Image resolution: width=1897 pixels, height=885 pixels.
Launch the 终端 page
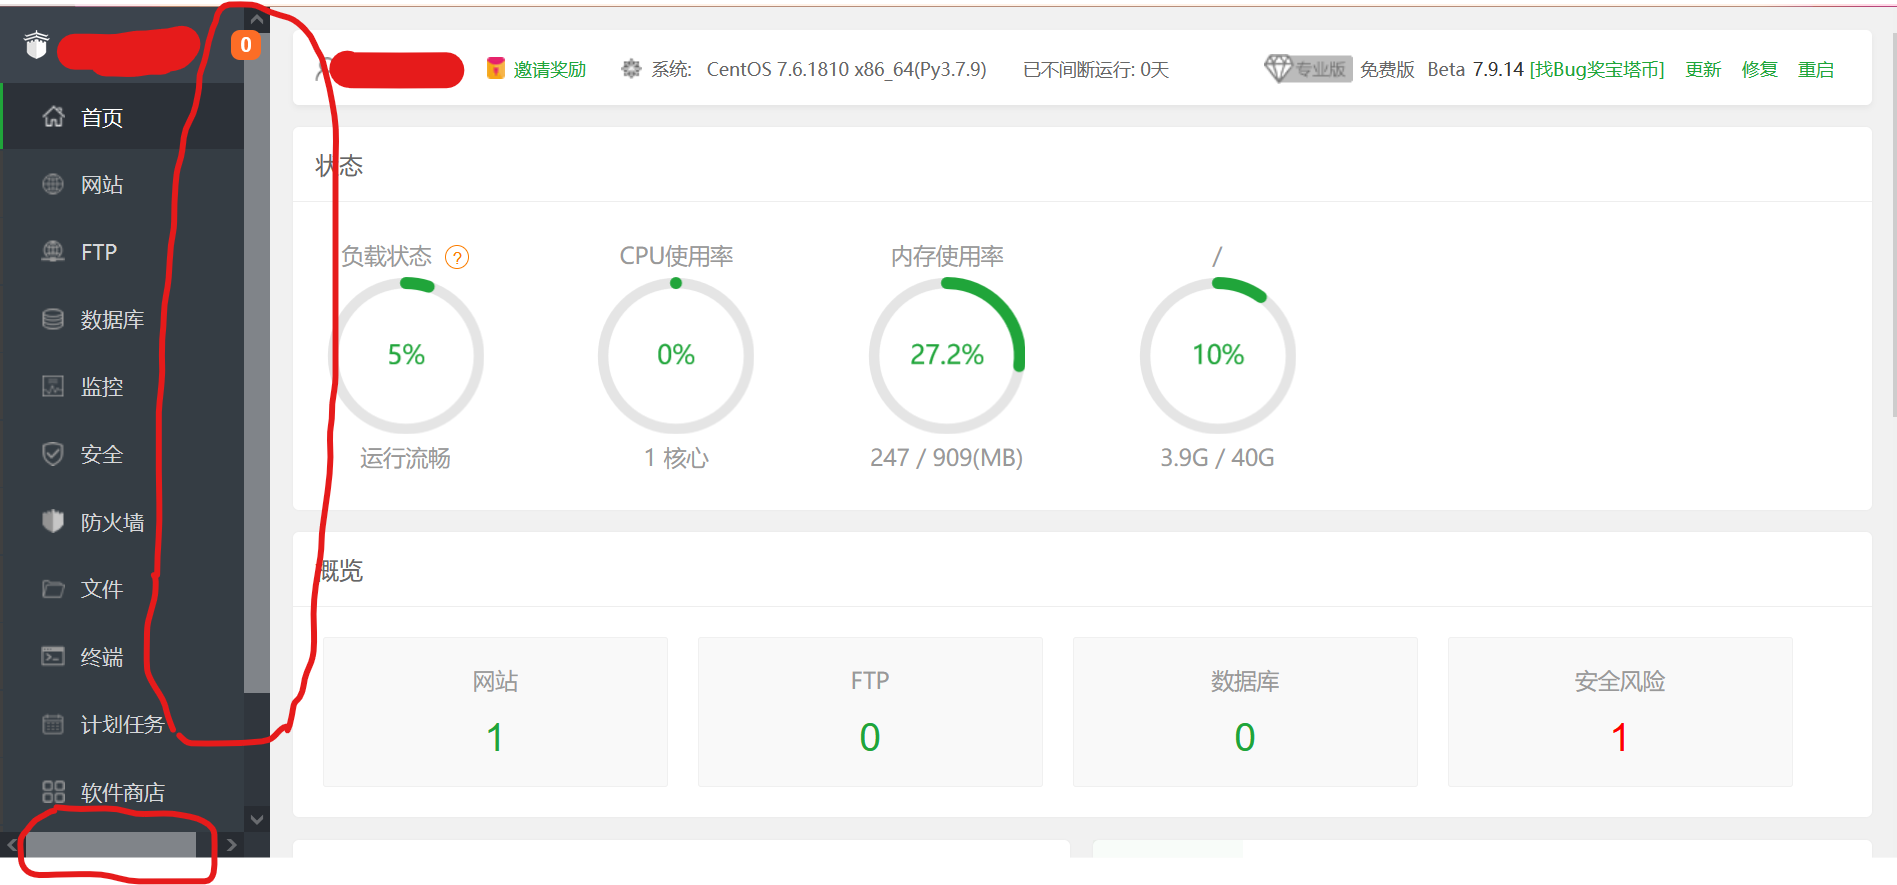tap(122, 656)
